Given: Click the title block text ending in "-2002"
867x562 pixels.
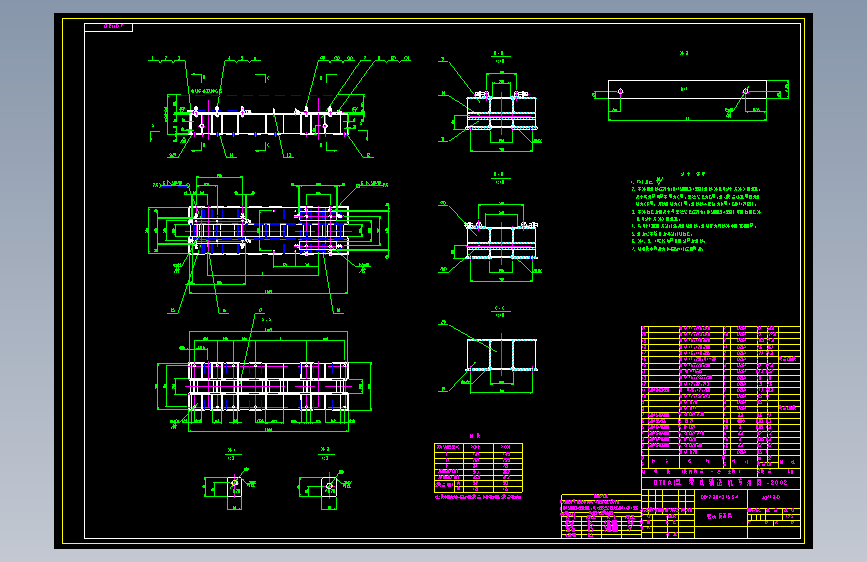Looking at the screenshot, I should (720, 482).
